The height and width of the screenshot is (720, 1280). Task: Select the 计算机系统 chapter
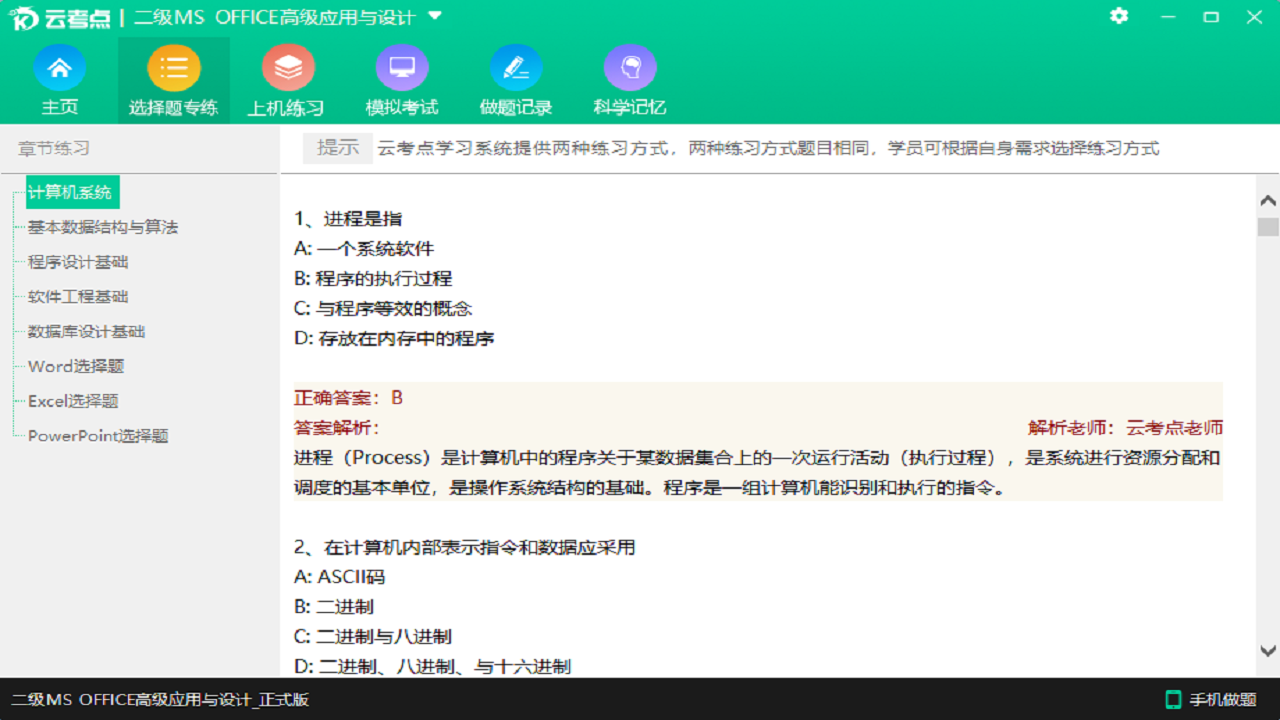[70, 192]
